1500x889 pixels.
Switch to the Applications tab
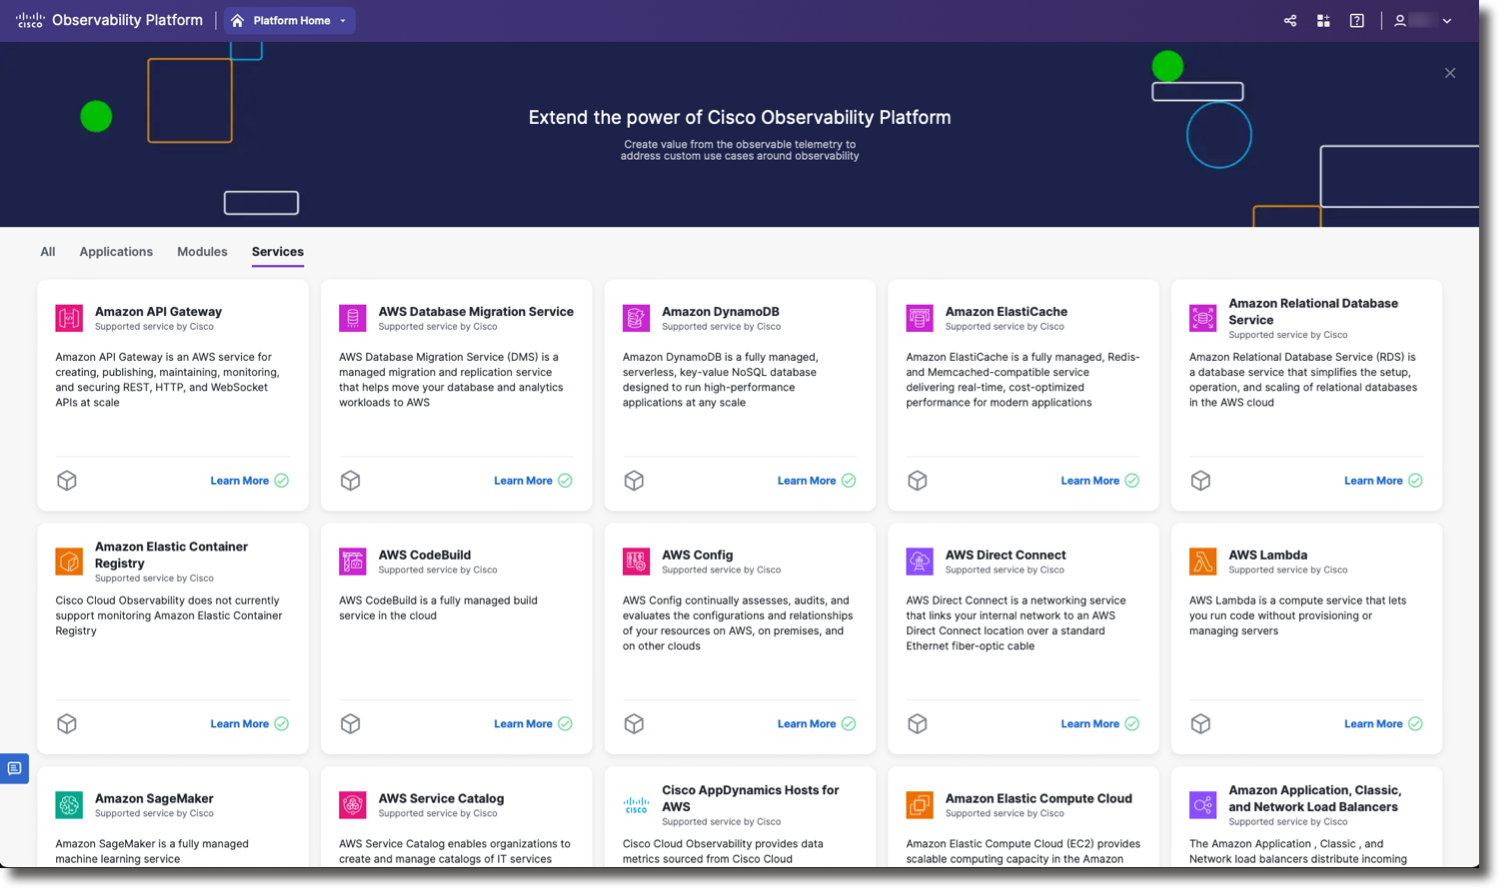pyautogui.click(x=116, y=252)
